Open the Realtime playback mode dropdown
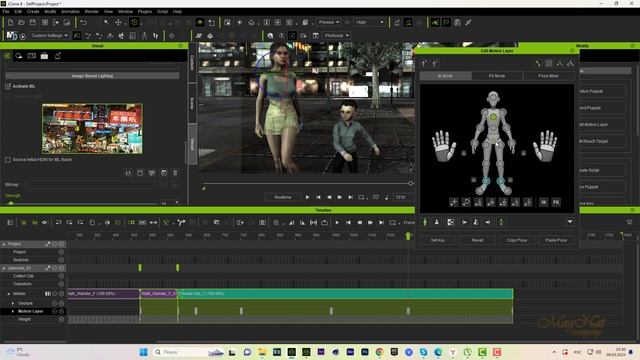 (x=283, y=197)
